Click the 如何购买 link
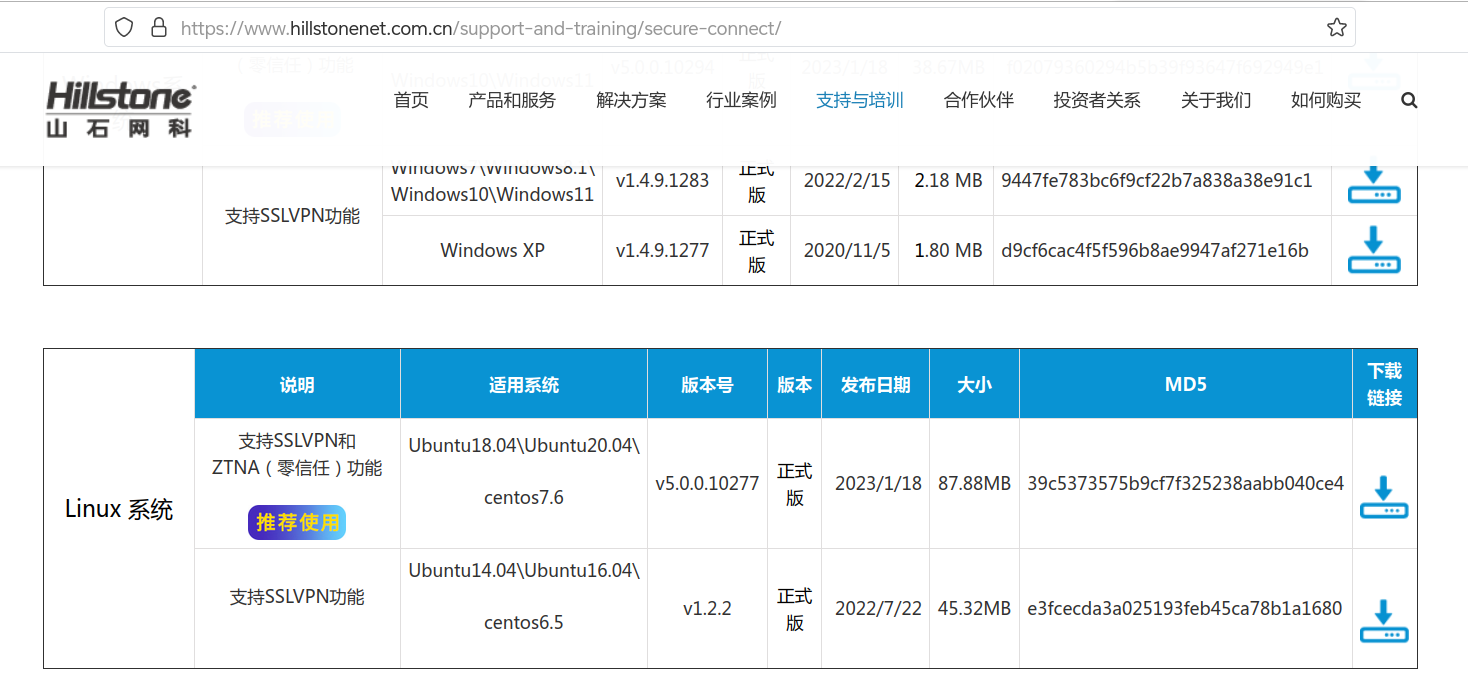The height and width of the screenshot is (698, 1468). (x=1325, y=100)
